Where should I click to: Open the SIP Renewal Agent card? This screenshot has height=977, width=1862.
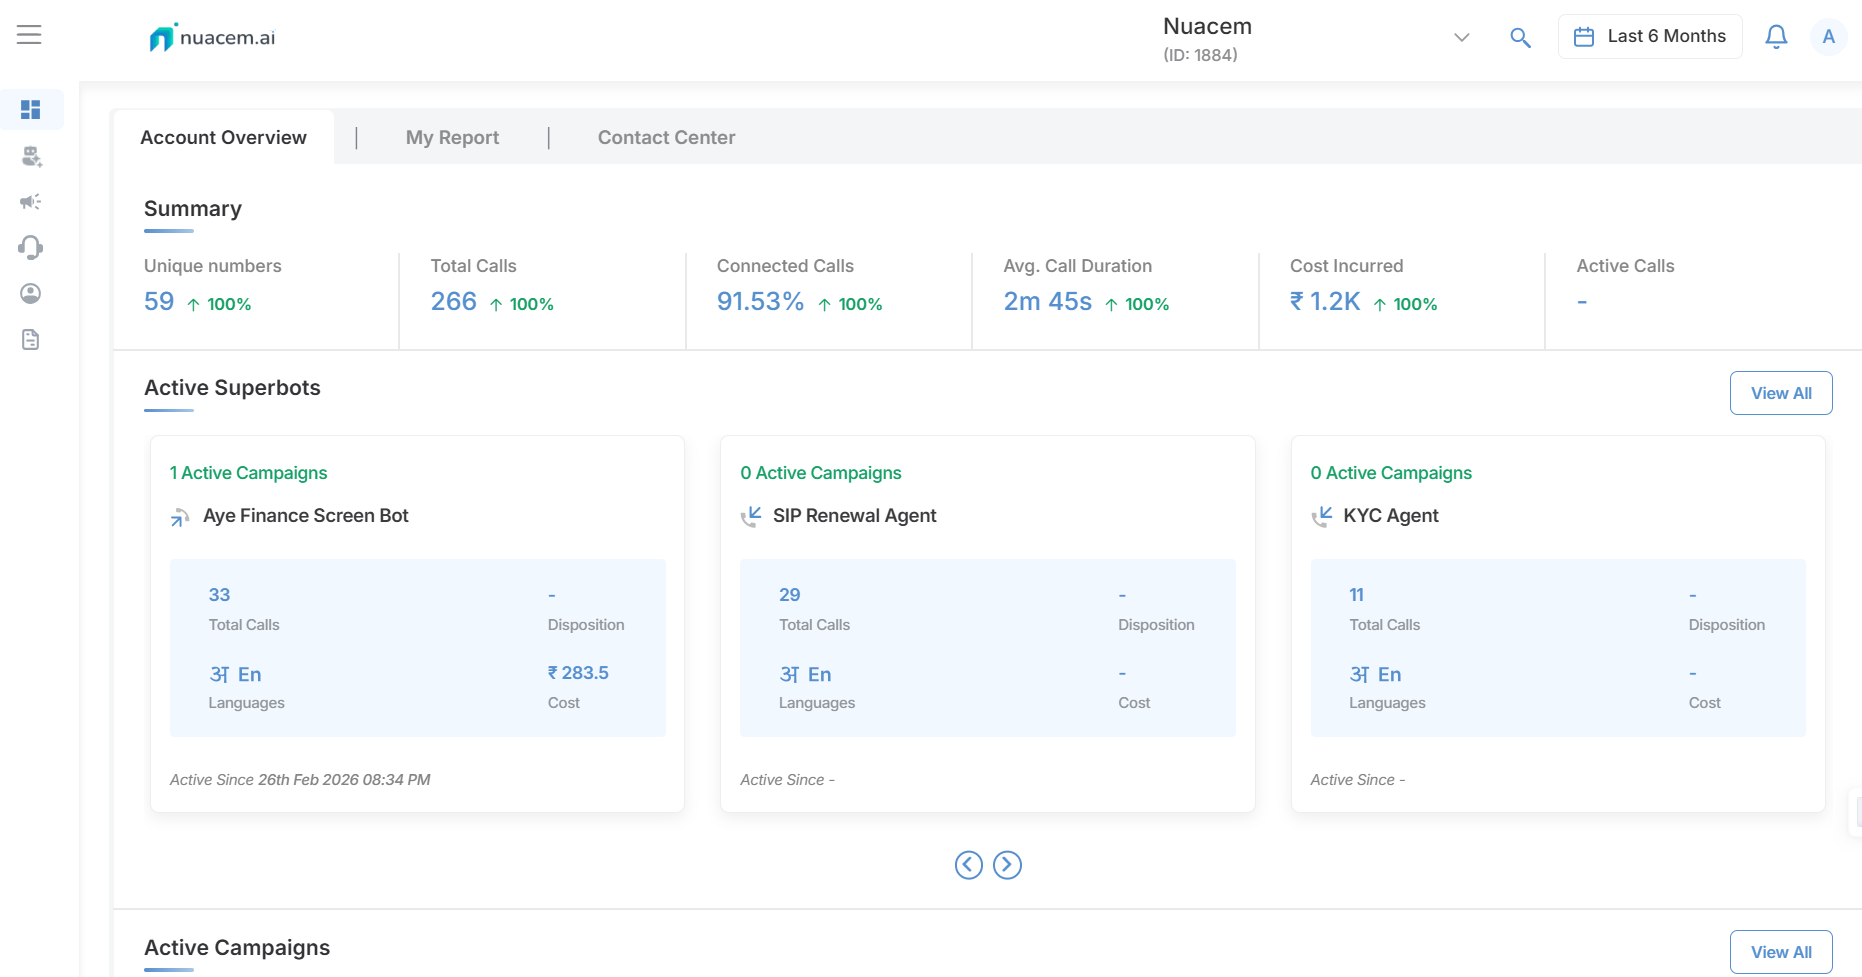(987, 624)
